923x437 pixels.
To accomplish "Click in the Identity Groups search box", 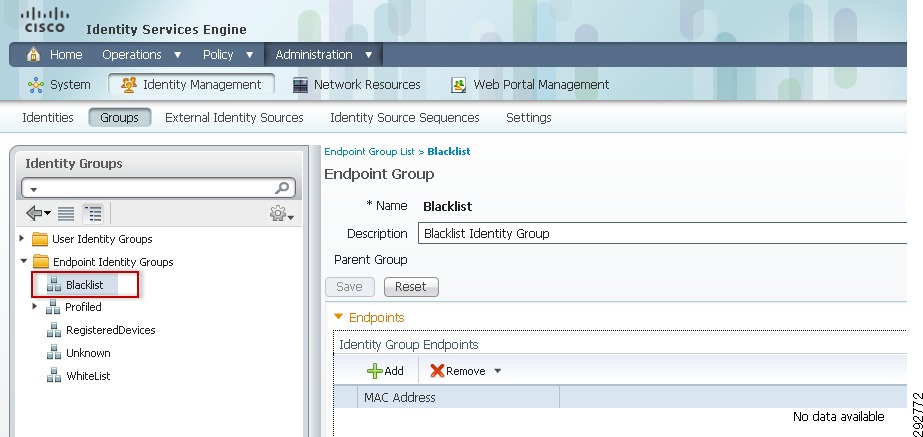I will tap(156, 188).
